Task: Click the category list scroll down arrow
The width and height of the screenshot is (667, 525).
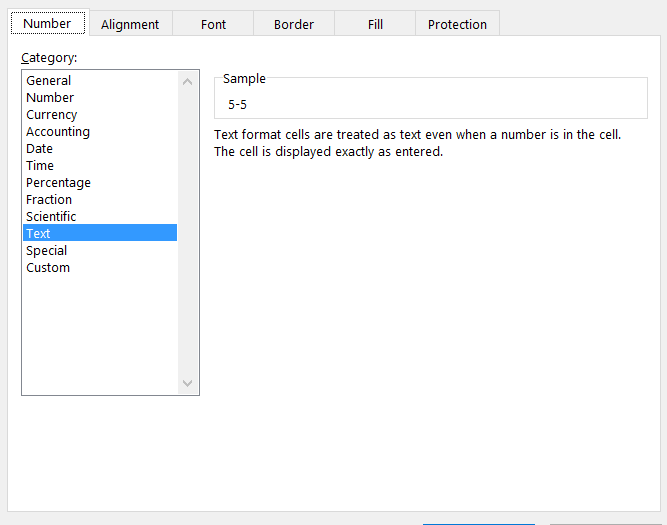Action: (188, 383)
